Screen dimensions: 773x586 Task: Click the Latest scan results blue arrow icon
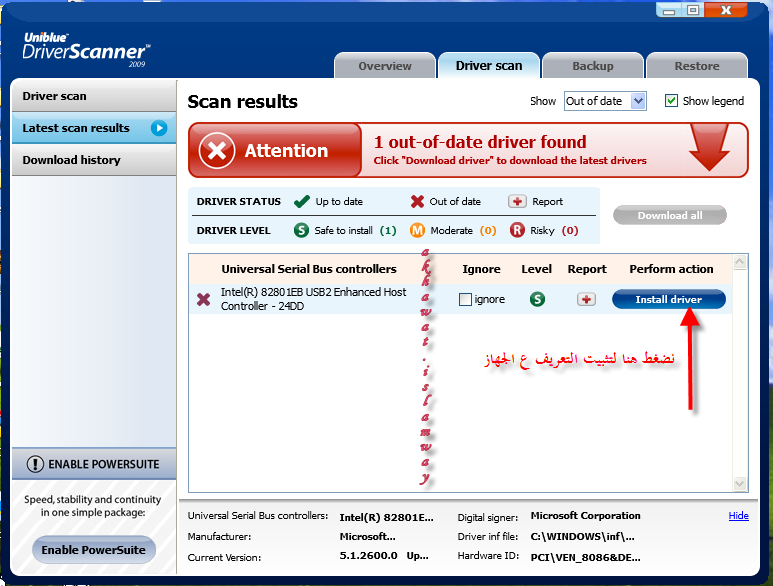159,128
